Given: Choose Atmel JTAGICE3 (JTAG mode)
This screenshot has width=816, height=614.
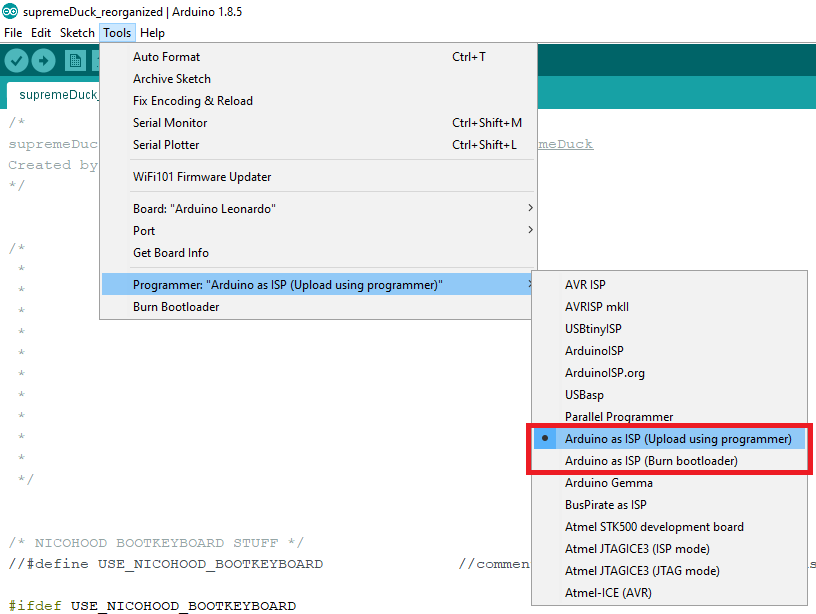Looking at the screenshot, I should pyautogui.click(x=669, y=570).
